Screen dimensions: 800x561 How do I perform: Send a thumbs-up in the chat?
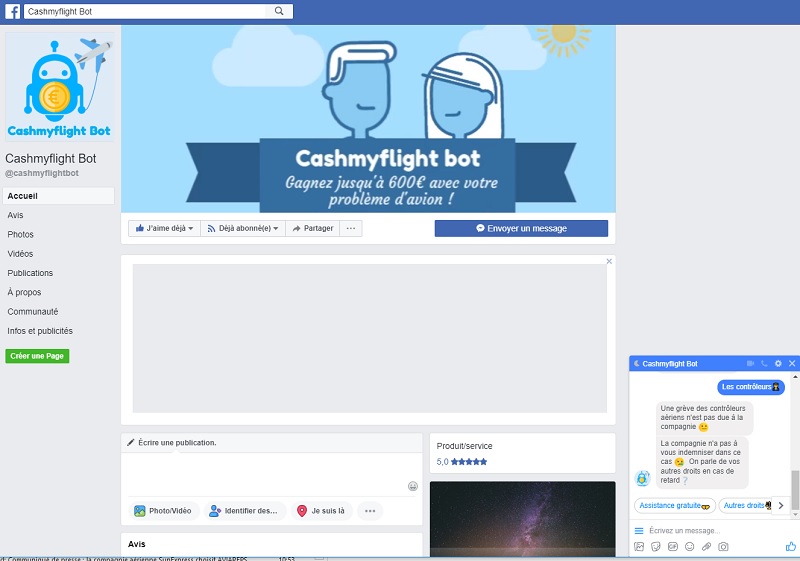(790, 547)
